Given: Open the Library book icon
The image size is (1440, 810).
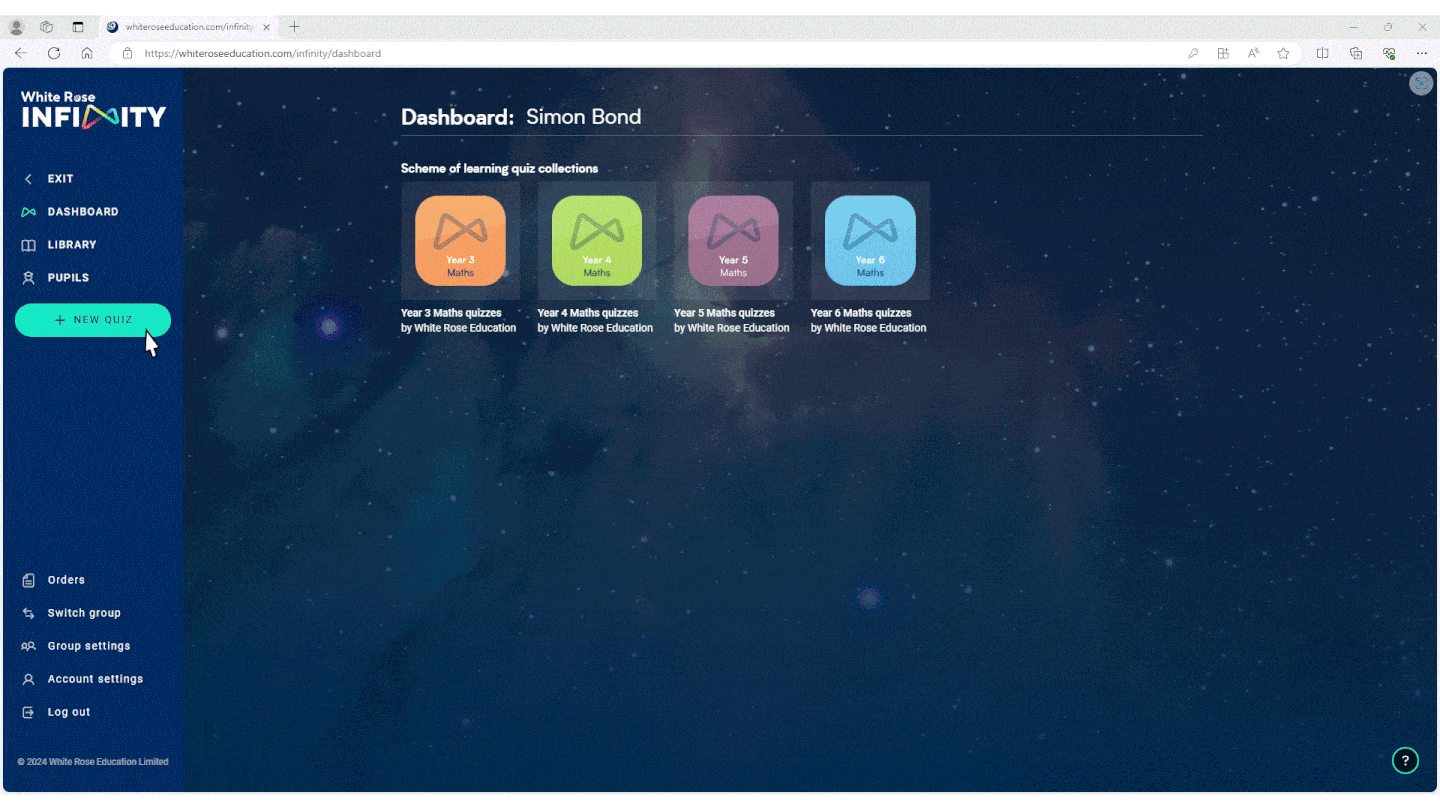Looking at the screenshot, I should tap(28, 245).
